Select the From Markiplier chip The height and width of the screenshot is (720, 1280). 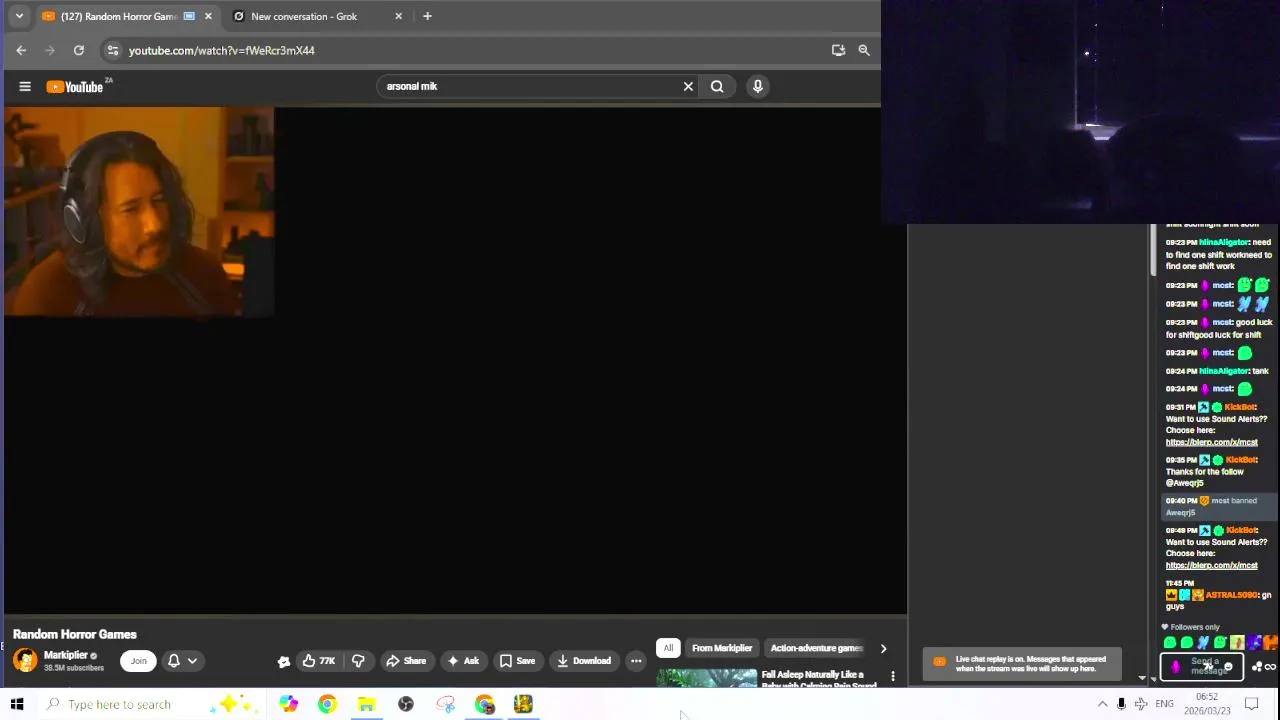point(721,648)
